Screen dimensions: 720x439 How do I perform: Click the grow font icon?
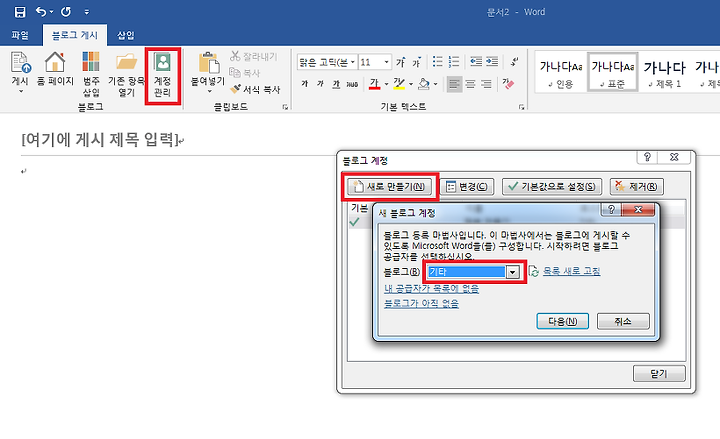point(400,62)
